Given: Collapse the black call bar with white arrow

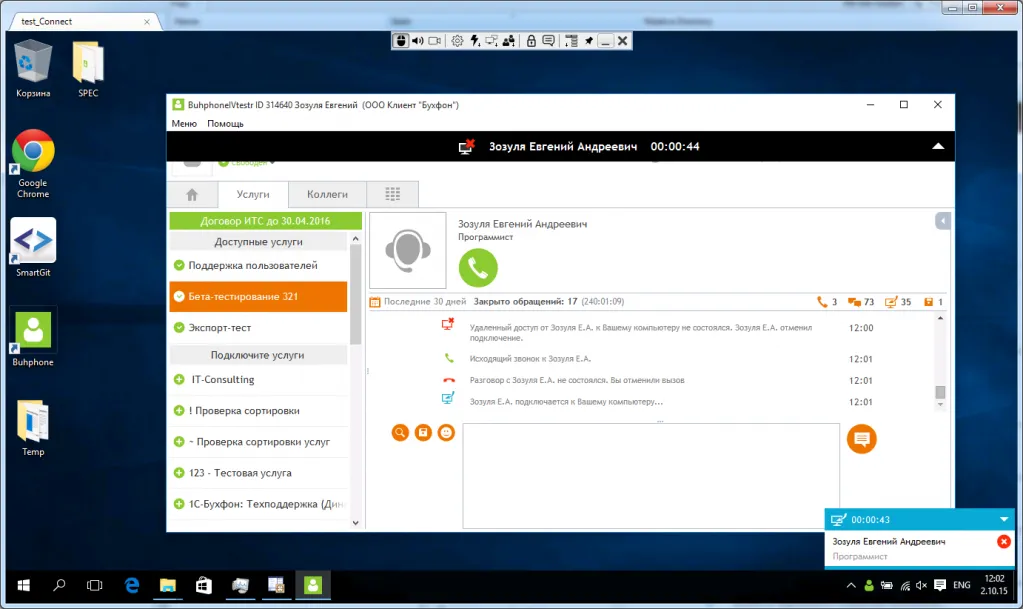Looking at the screenshot, I should click(x=937, y=146).
